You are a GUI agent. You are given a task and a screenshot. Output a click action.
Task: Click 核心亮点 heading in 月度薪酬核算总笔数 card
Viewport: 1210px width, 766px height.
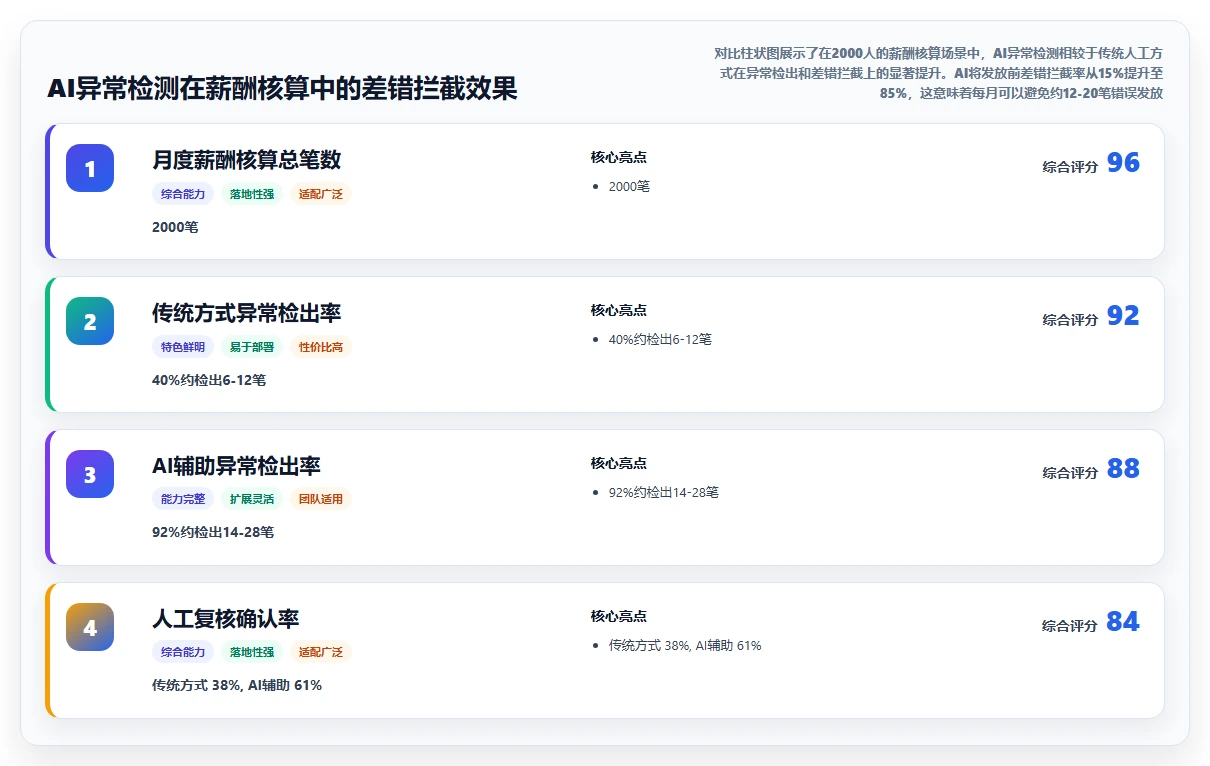coord(619,157)
